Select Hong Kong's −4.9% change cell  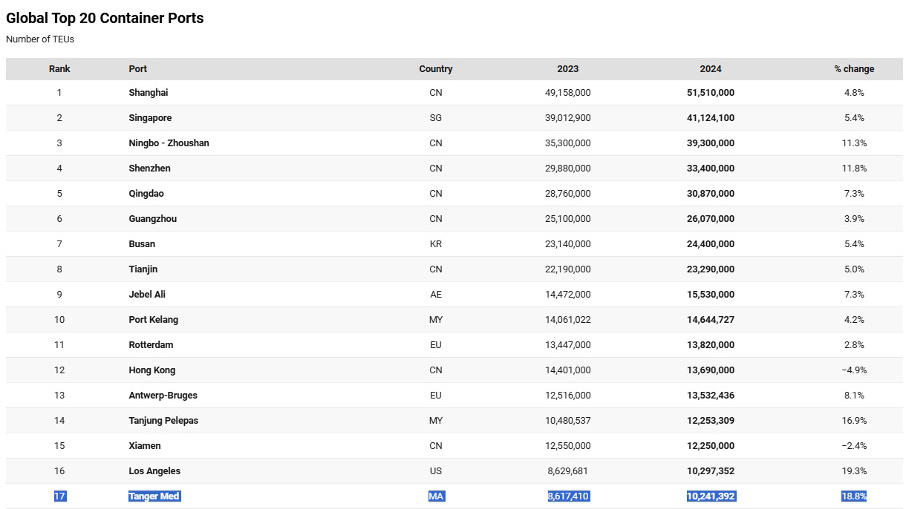click(x=854, y=370)
